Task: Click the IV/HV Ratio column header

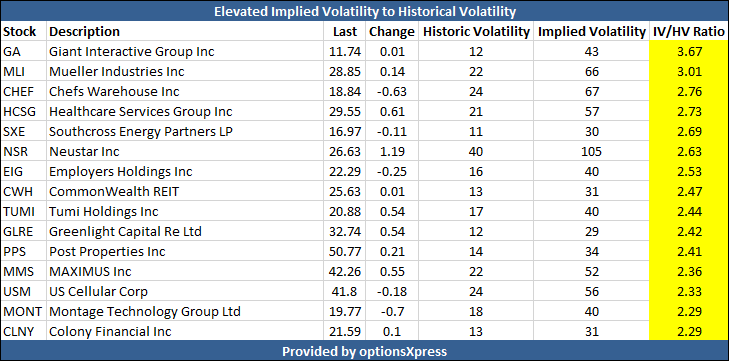Action: point(689,31)
